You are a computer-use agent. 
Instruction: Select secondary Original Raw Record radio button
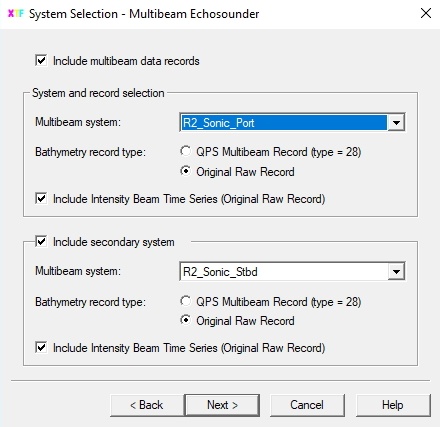(186, 320)
